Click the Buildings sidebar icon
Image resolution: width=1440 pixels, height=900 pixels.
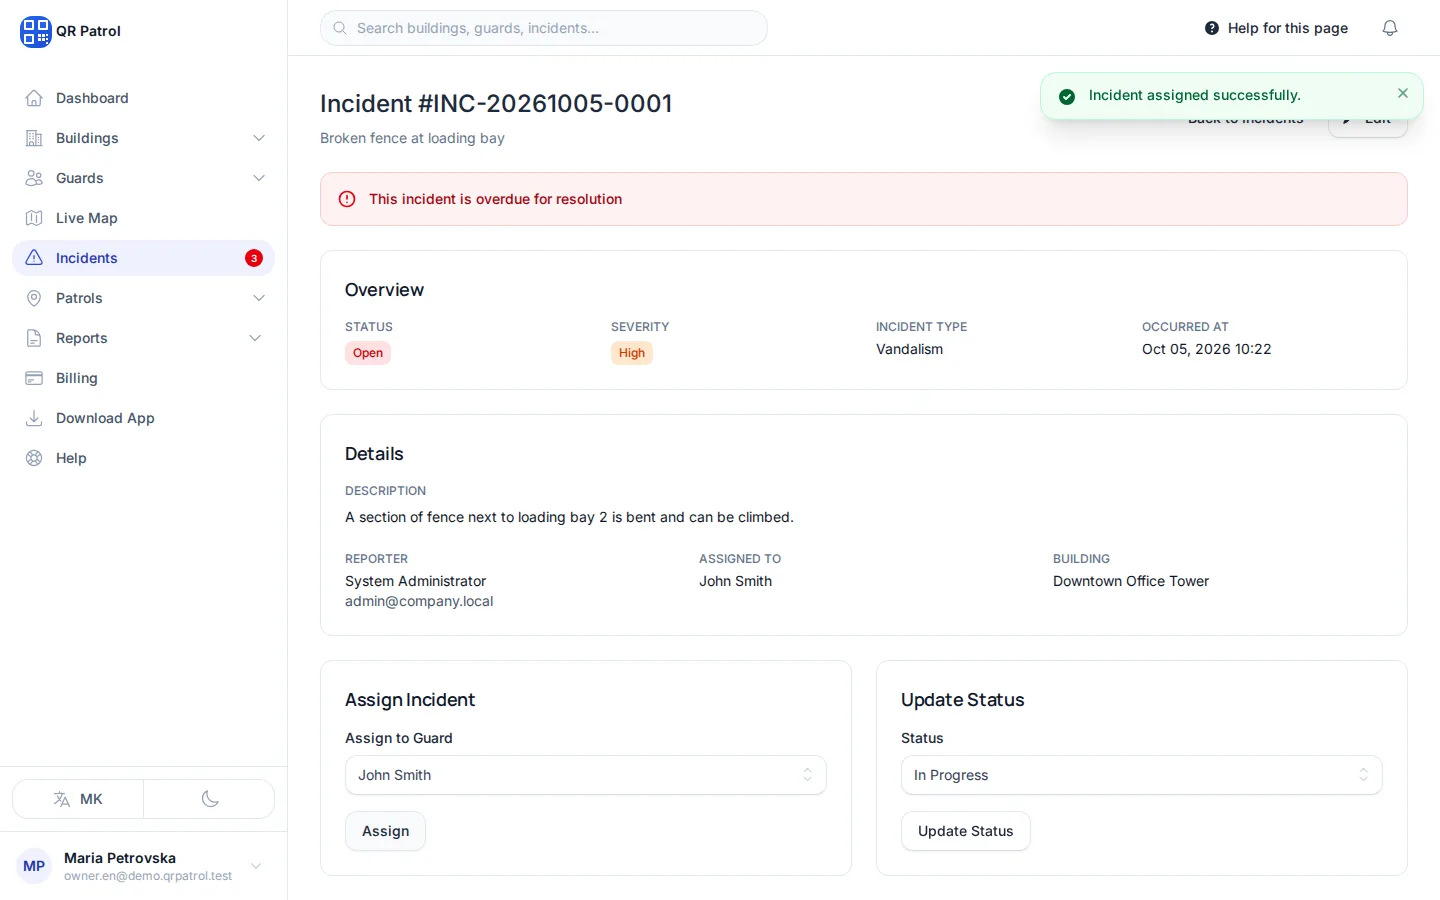coord(34,138)
